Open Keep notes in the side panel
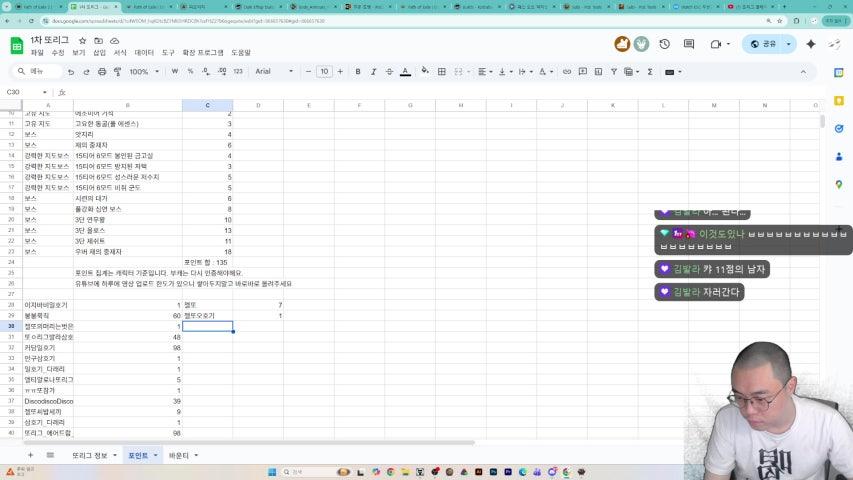The width and height of the screenshot is (853, 480). [839, 101]
